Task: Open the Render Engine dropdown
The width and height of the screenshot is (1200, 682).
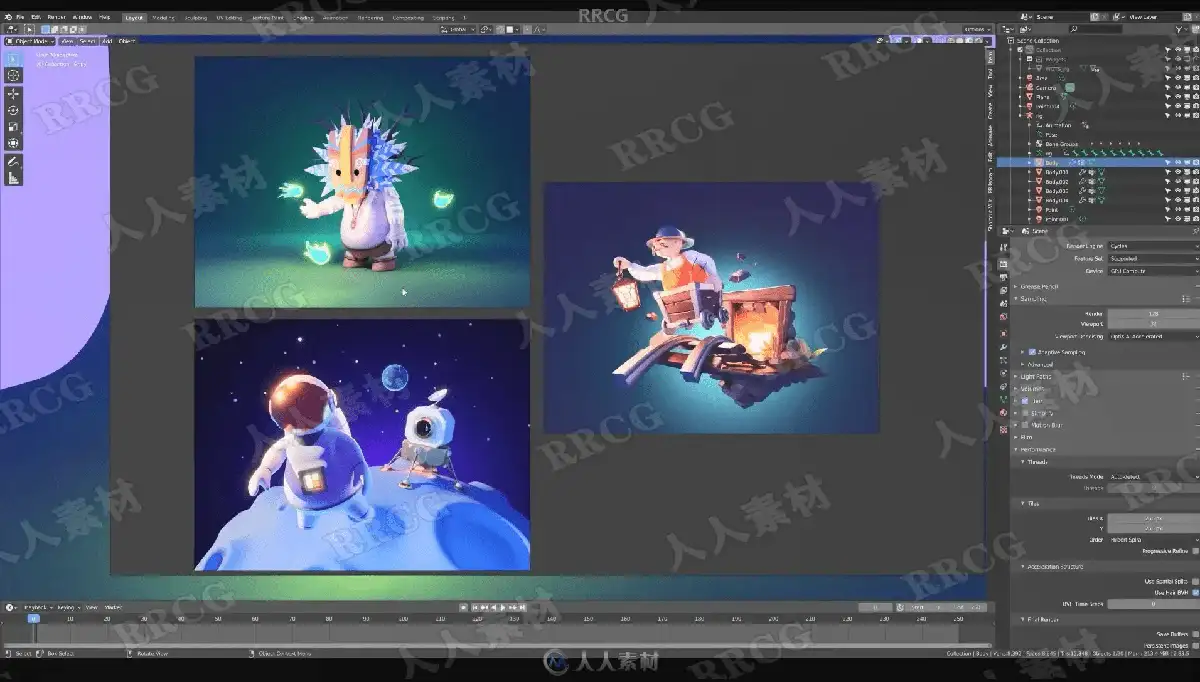Action: [x=1154, y=246]
